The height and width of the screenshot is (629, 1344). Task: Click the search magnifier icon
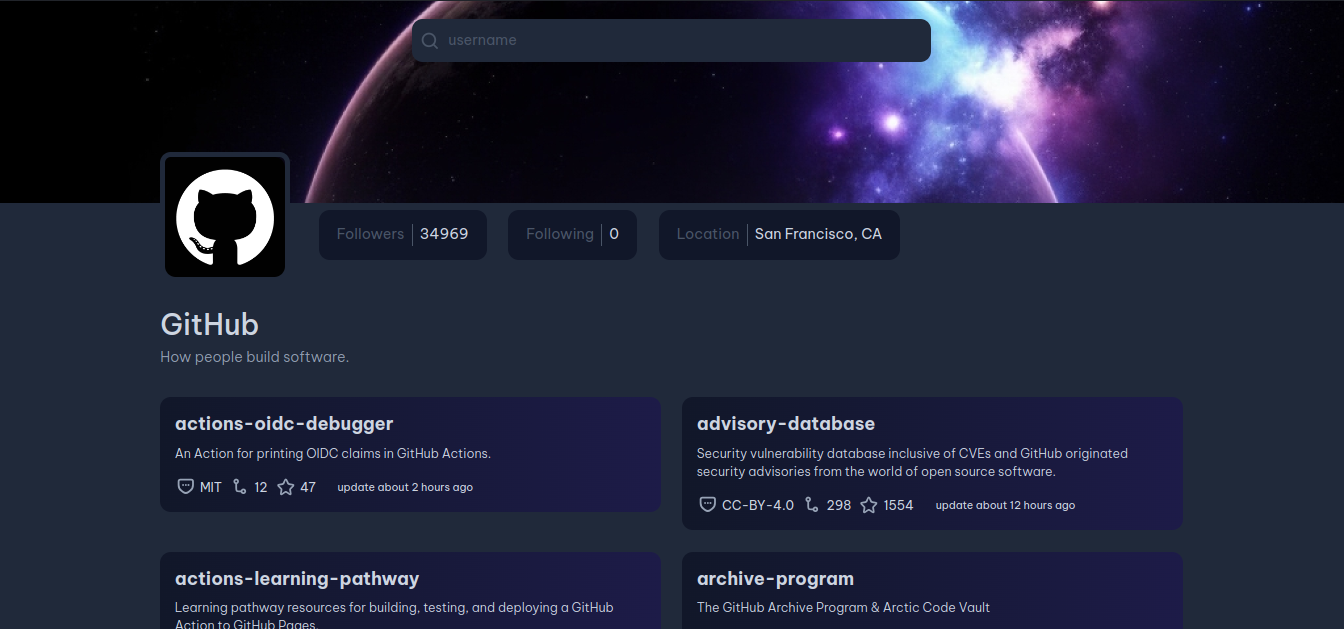430,41
